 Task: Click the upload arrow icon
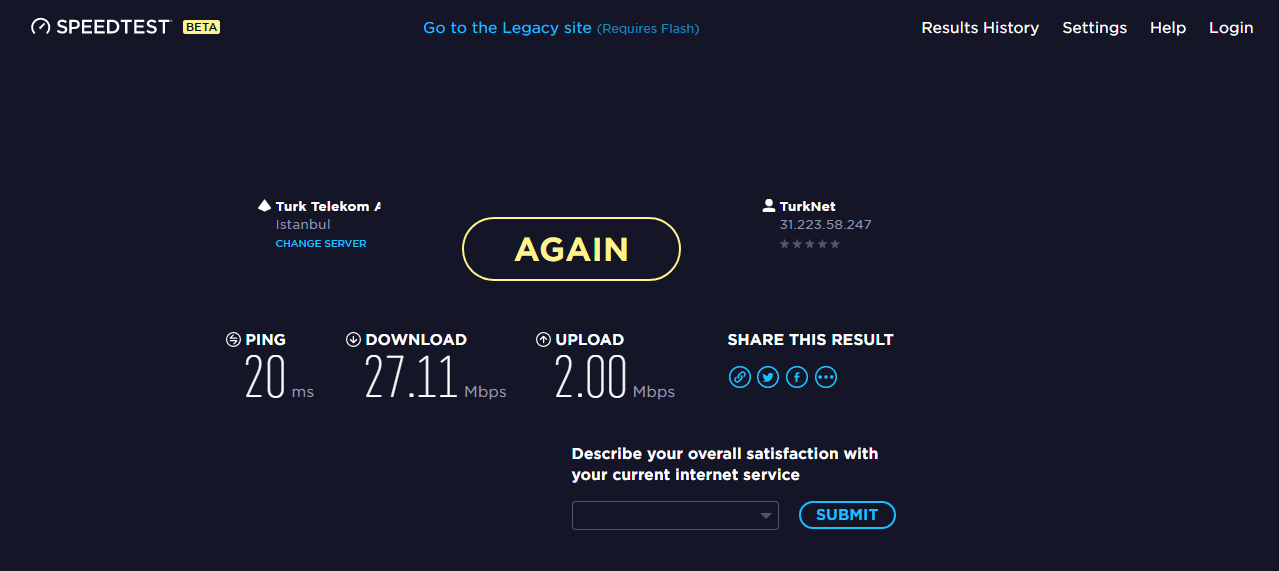point(543,340)
